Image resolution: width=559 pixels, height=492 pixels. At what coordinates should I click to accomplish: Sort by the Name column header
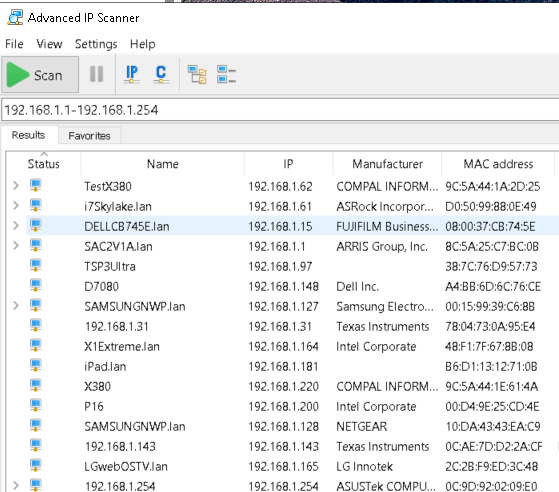pos(163,164)
